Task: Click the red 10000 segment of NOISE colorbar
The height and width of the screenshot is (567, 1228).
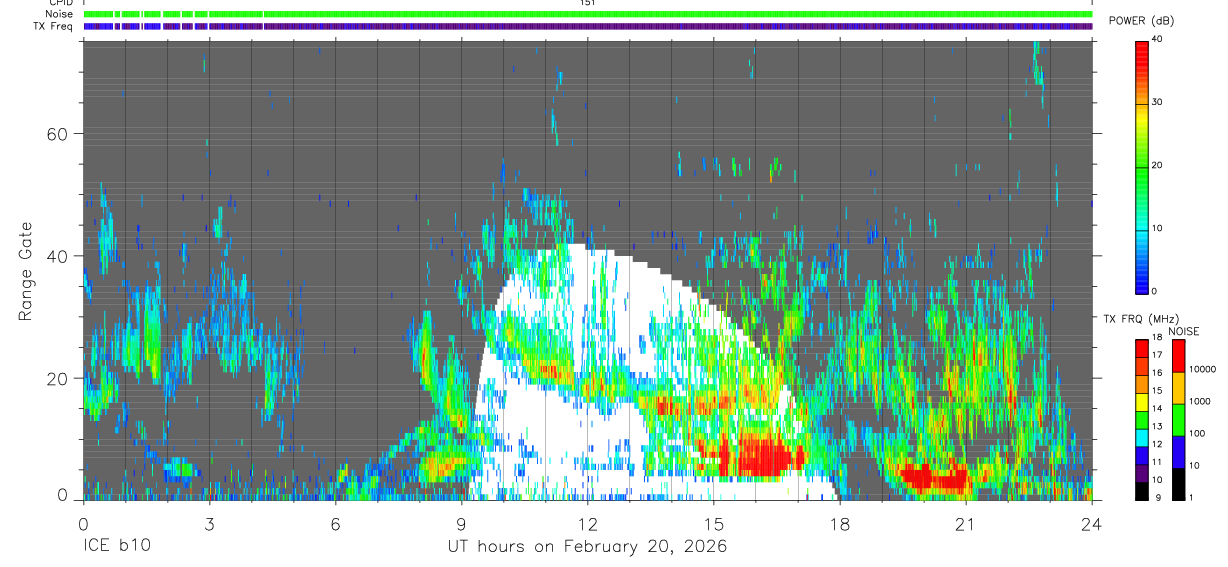Action: (x=1179, y=356)
